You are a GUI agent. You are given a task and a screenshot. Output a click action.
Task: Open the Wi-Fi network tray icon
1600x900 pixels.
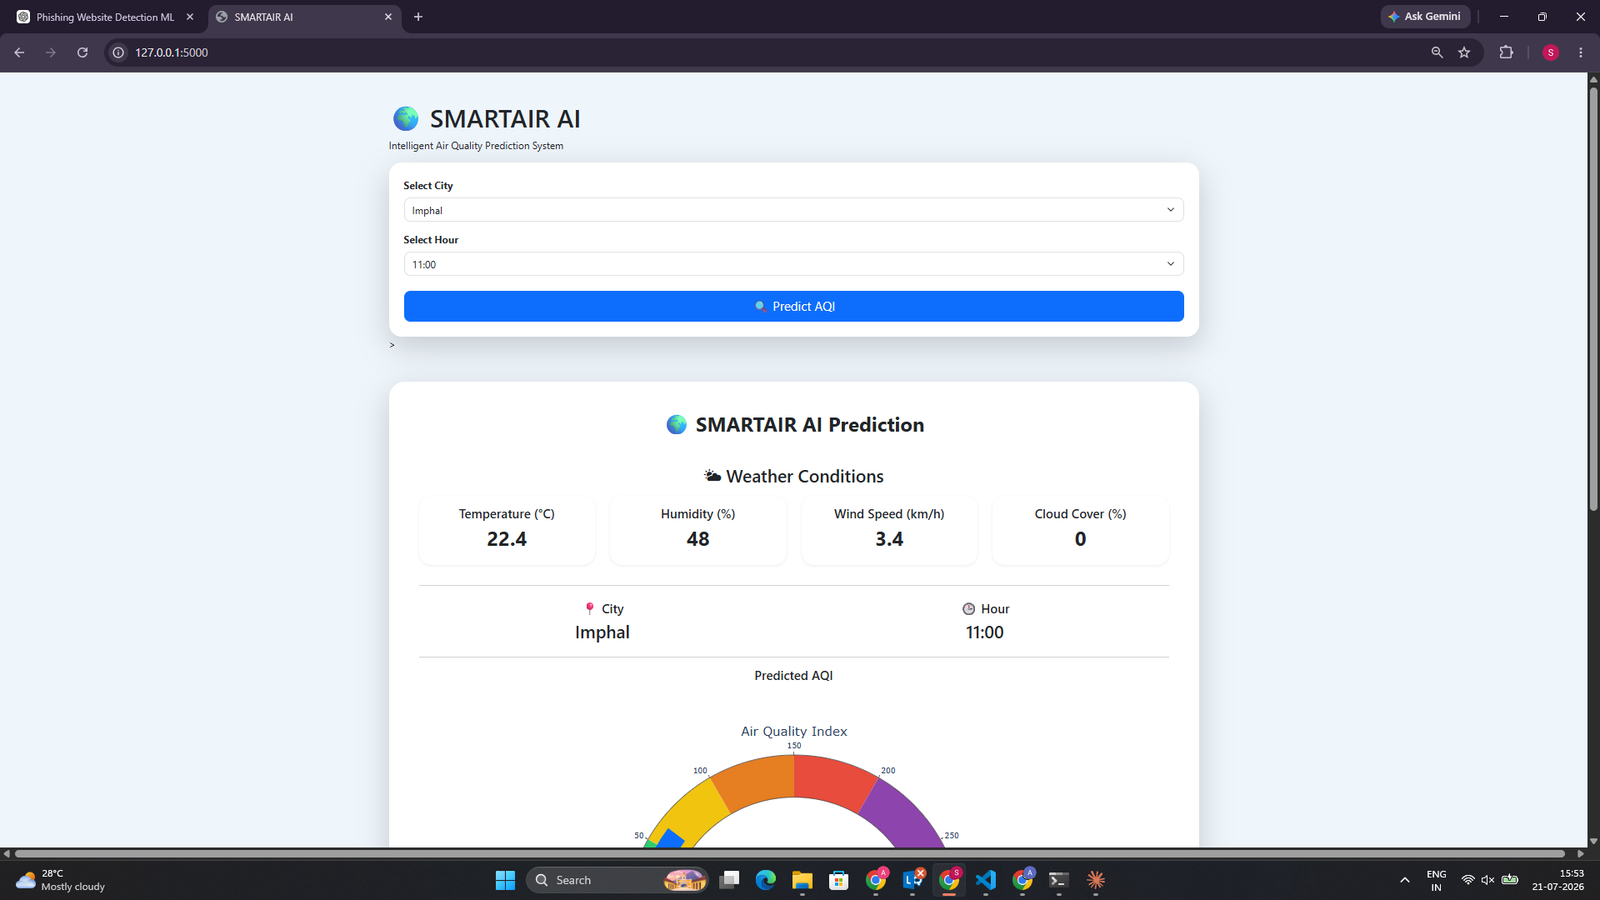(x=1468, y=880)
